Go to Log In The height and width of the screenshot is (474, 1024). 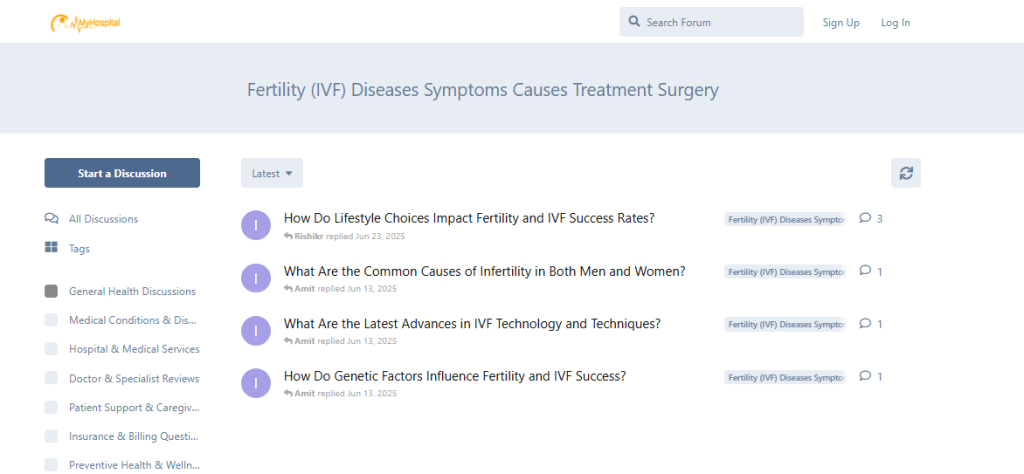point(895,22)
